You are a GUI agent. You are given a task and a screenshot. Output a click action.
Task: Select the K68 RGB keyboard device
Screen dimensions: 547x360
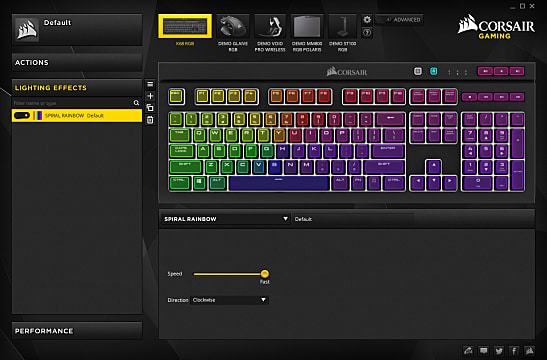(185, 26)
